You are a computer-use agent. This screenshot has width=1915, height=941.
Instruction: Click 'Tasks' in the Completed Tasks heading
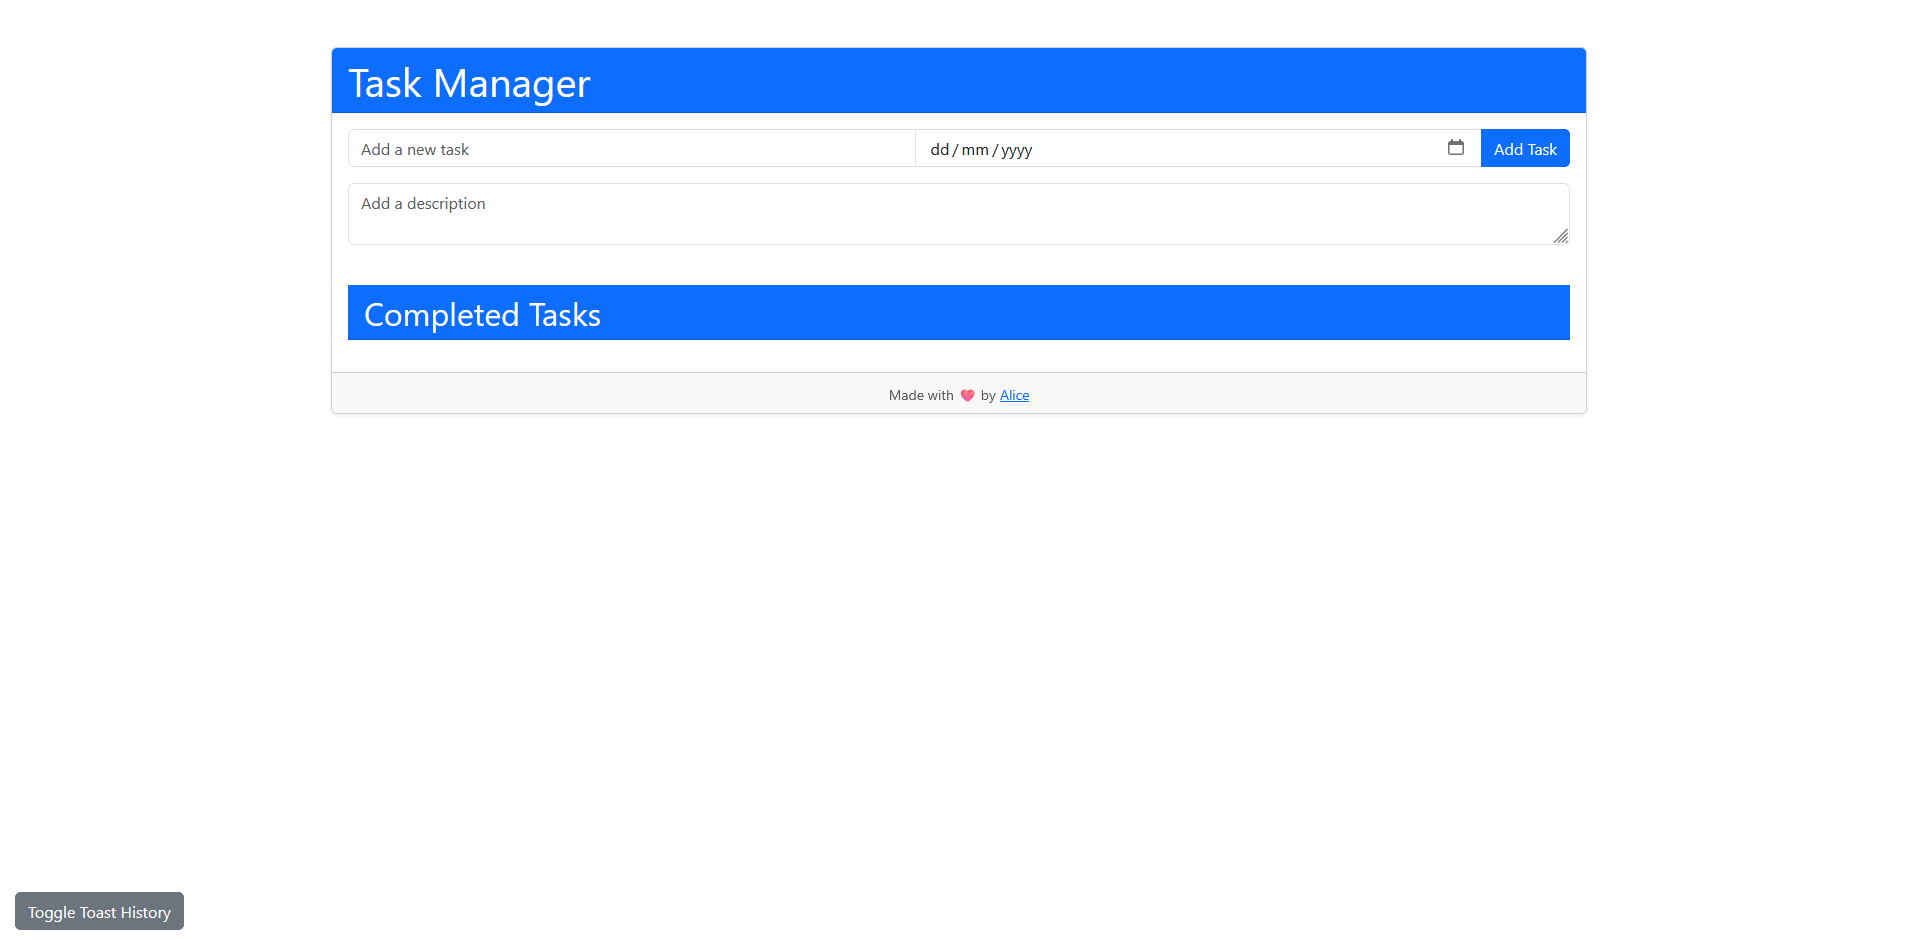tap(564, 315)
